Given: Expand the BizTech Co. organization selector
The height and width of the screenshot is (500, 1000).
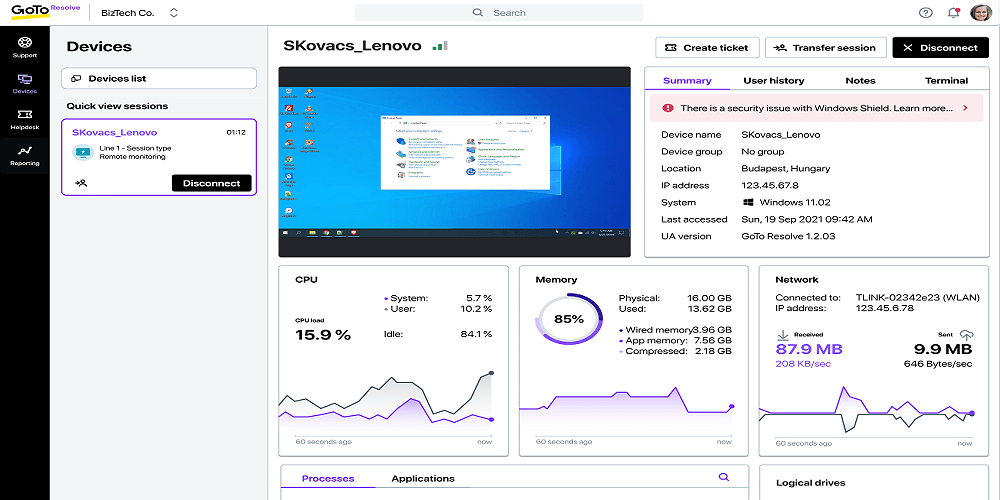Looking at the screenshot, I should 174,13.
